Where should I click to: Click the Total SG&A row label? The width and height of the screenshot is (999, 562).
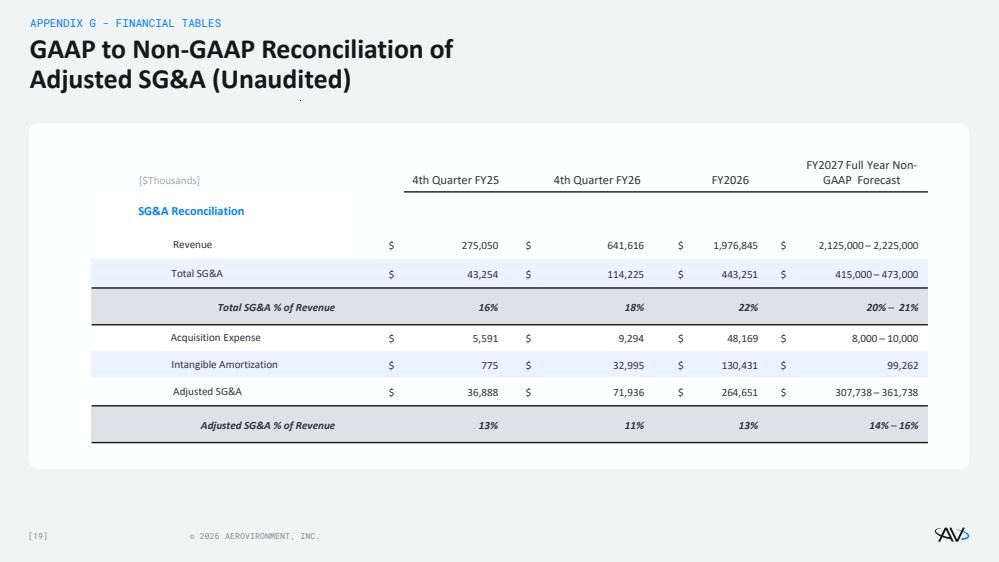point(197,273)
